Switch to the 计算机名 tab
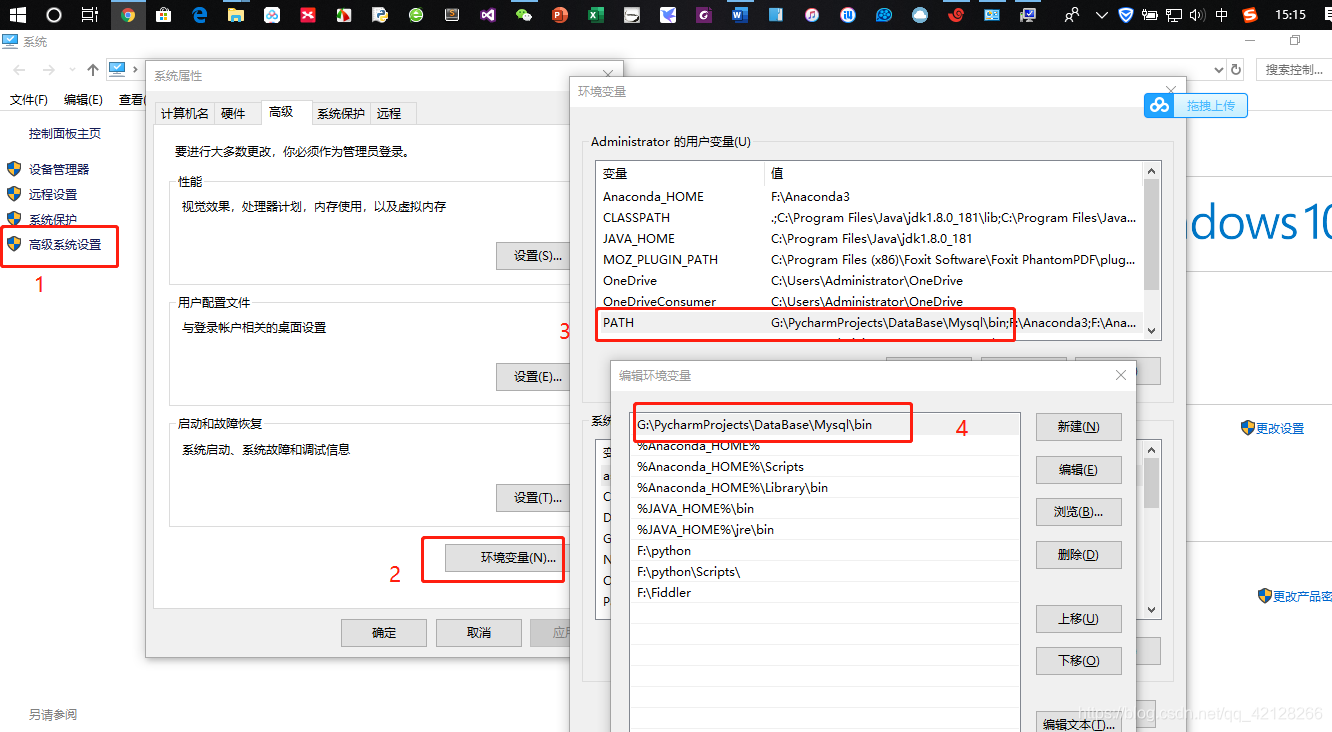This screenshot has width=1332, height=732. point(185,113)
